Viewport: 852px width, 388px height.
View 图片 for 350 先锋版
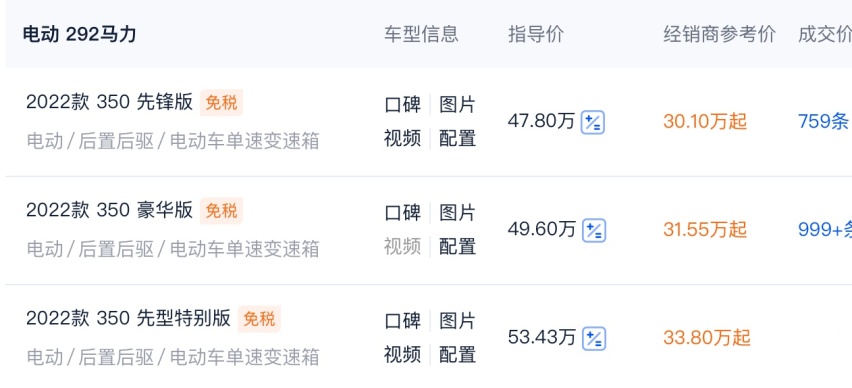[458, 105]
